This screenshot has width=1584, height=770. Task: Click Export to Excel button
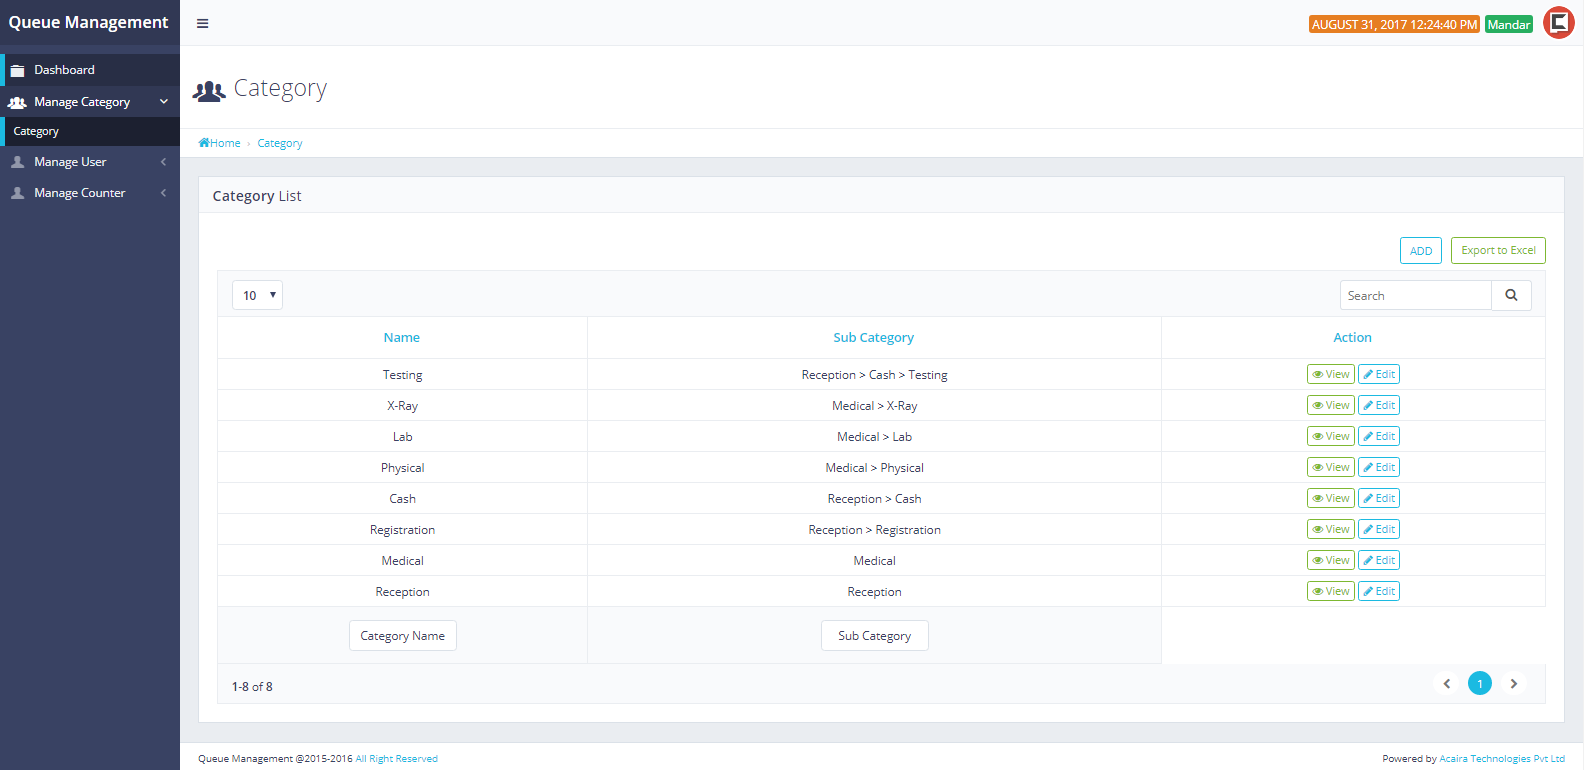1497,250
